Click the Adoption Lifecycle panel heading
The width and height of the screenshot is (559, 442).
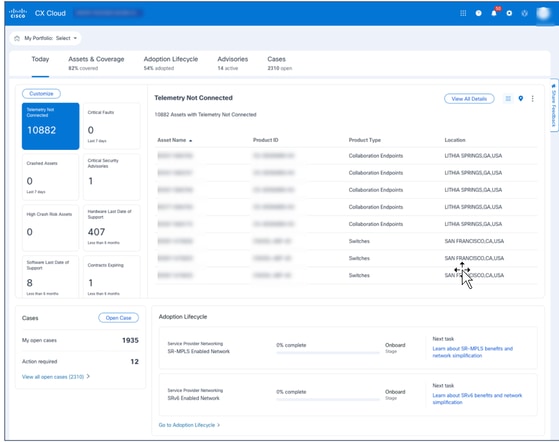coord(183,317)
